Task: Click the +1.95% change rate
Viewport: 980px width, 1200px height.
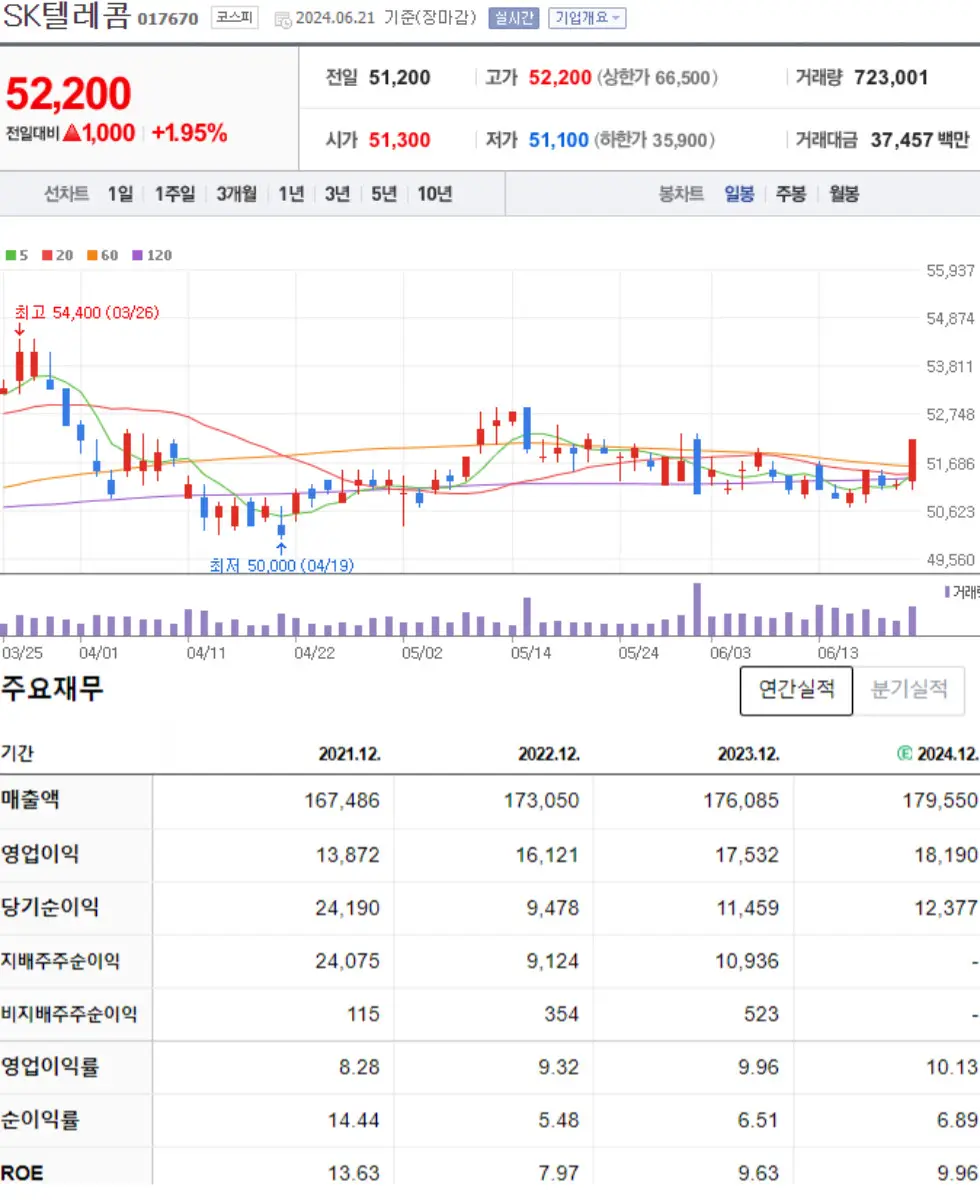Action: tap(190, 133)
